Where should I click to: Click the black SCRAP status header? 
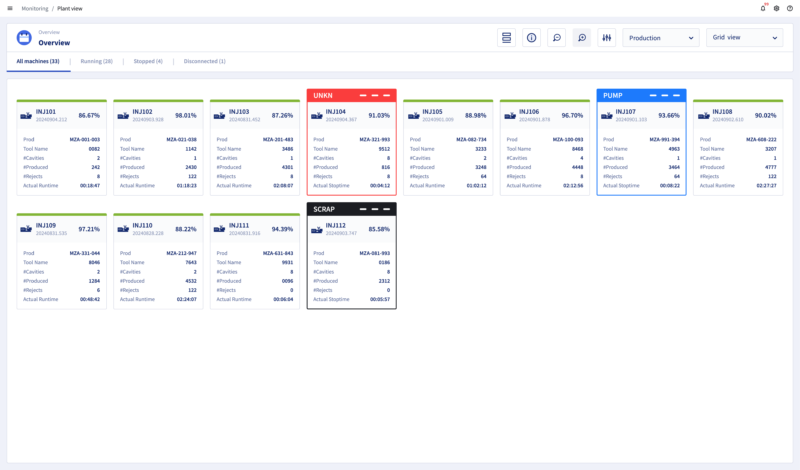coord(352,209)
